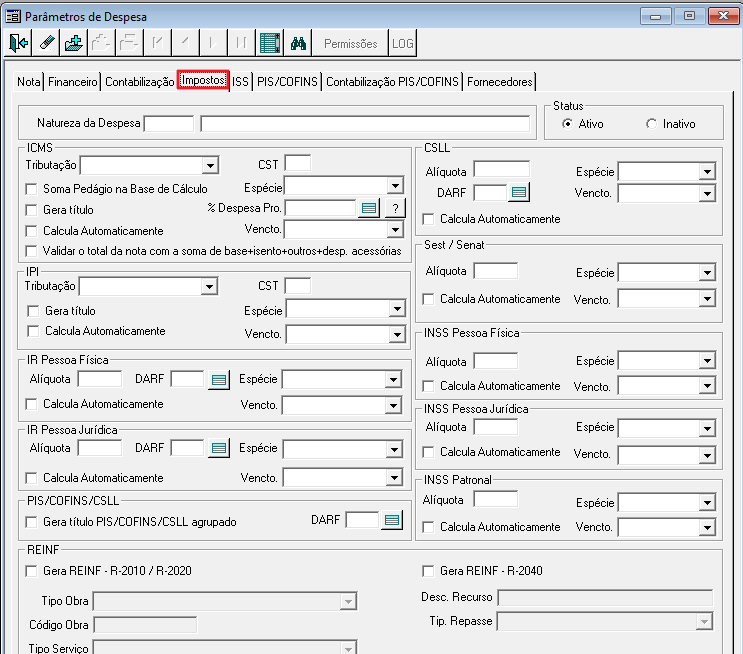Open PIS/COFINS/CSLL DARF lookup icon
The image size is (743, 654).
pos(392,520)
